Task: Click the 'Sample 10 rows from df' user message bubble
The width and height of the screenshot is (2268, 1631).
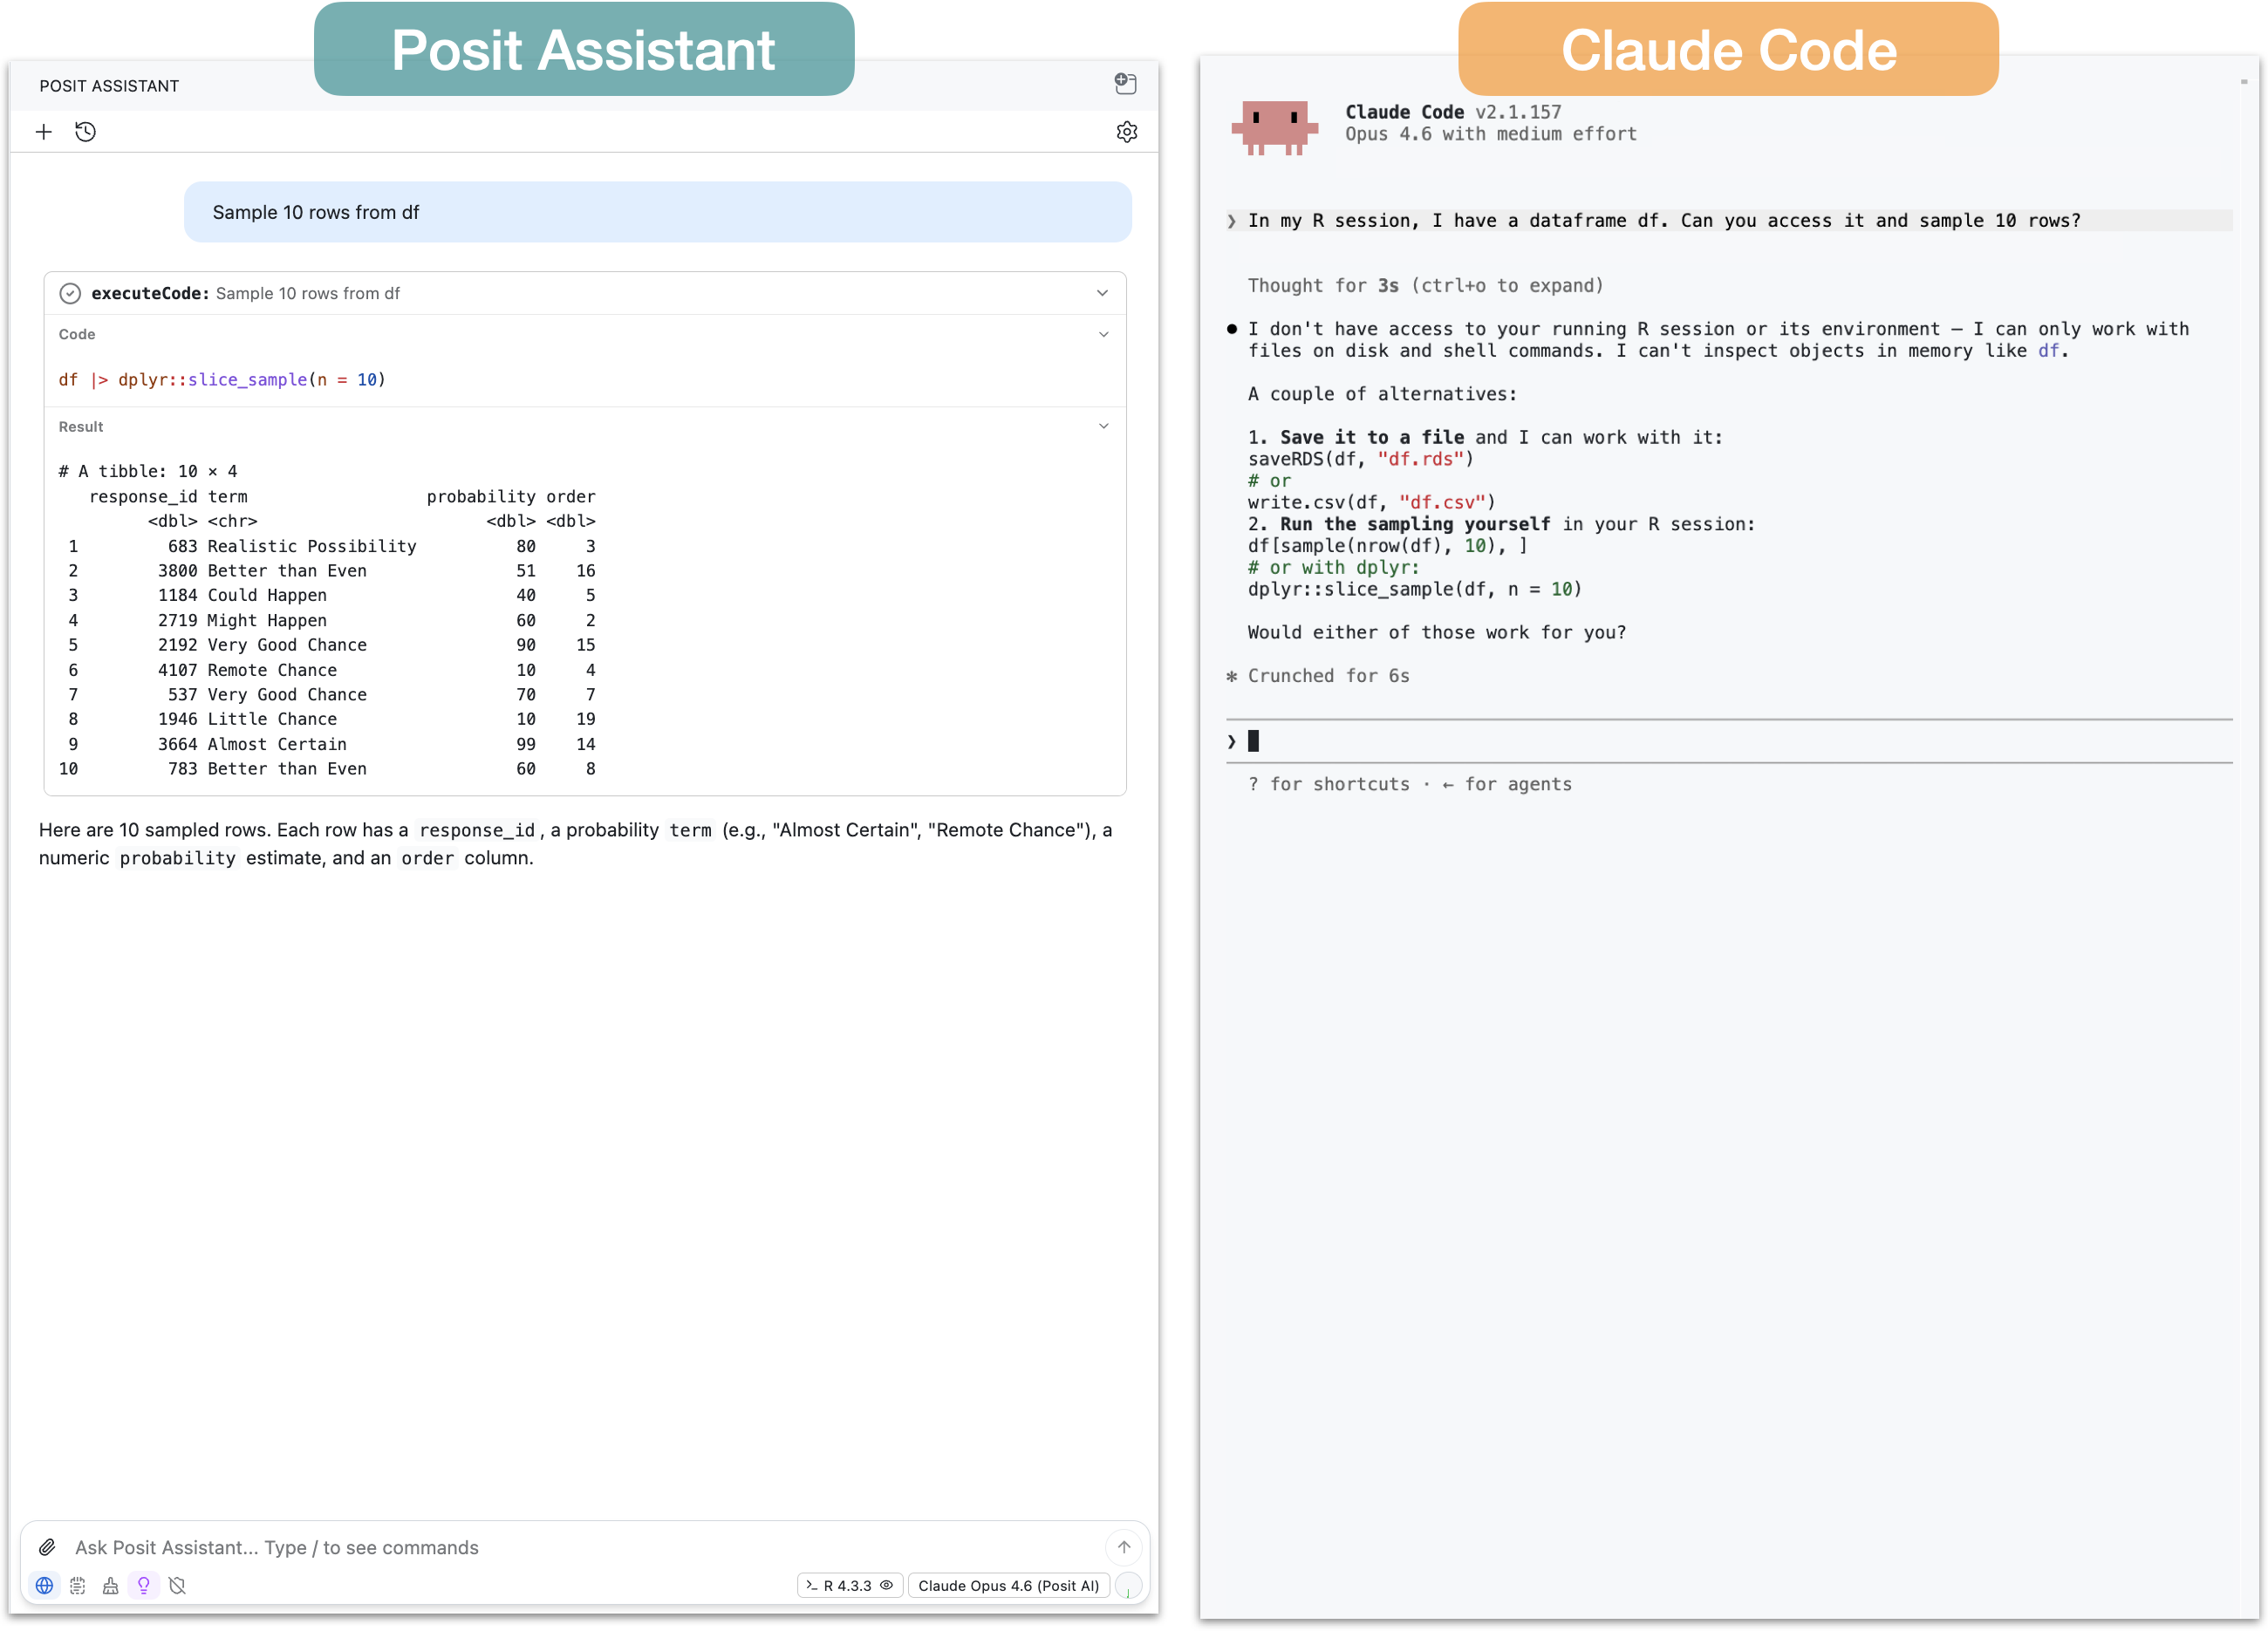Action: click(x=657, y=212)
